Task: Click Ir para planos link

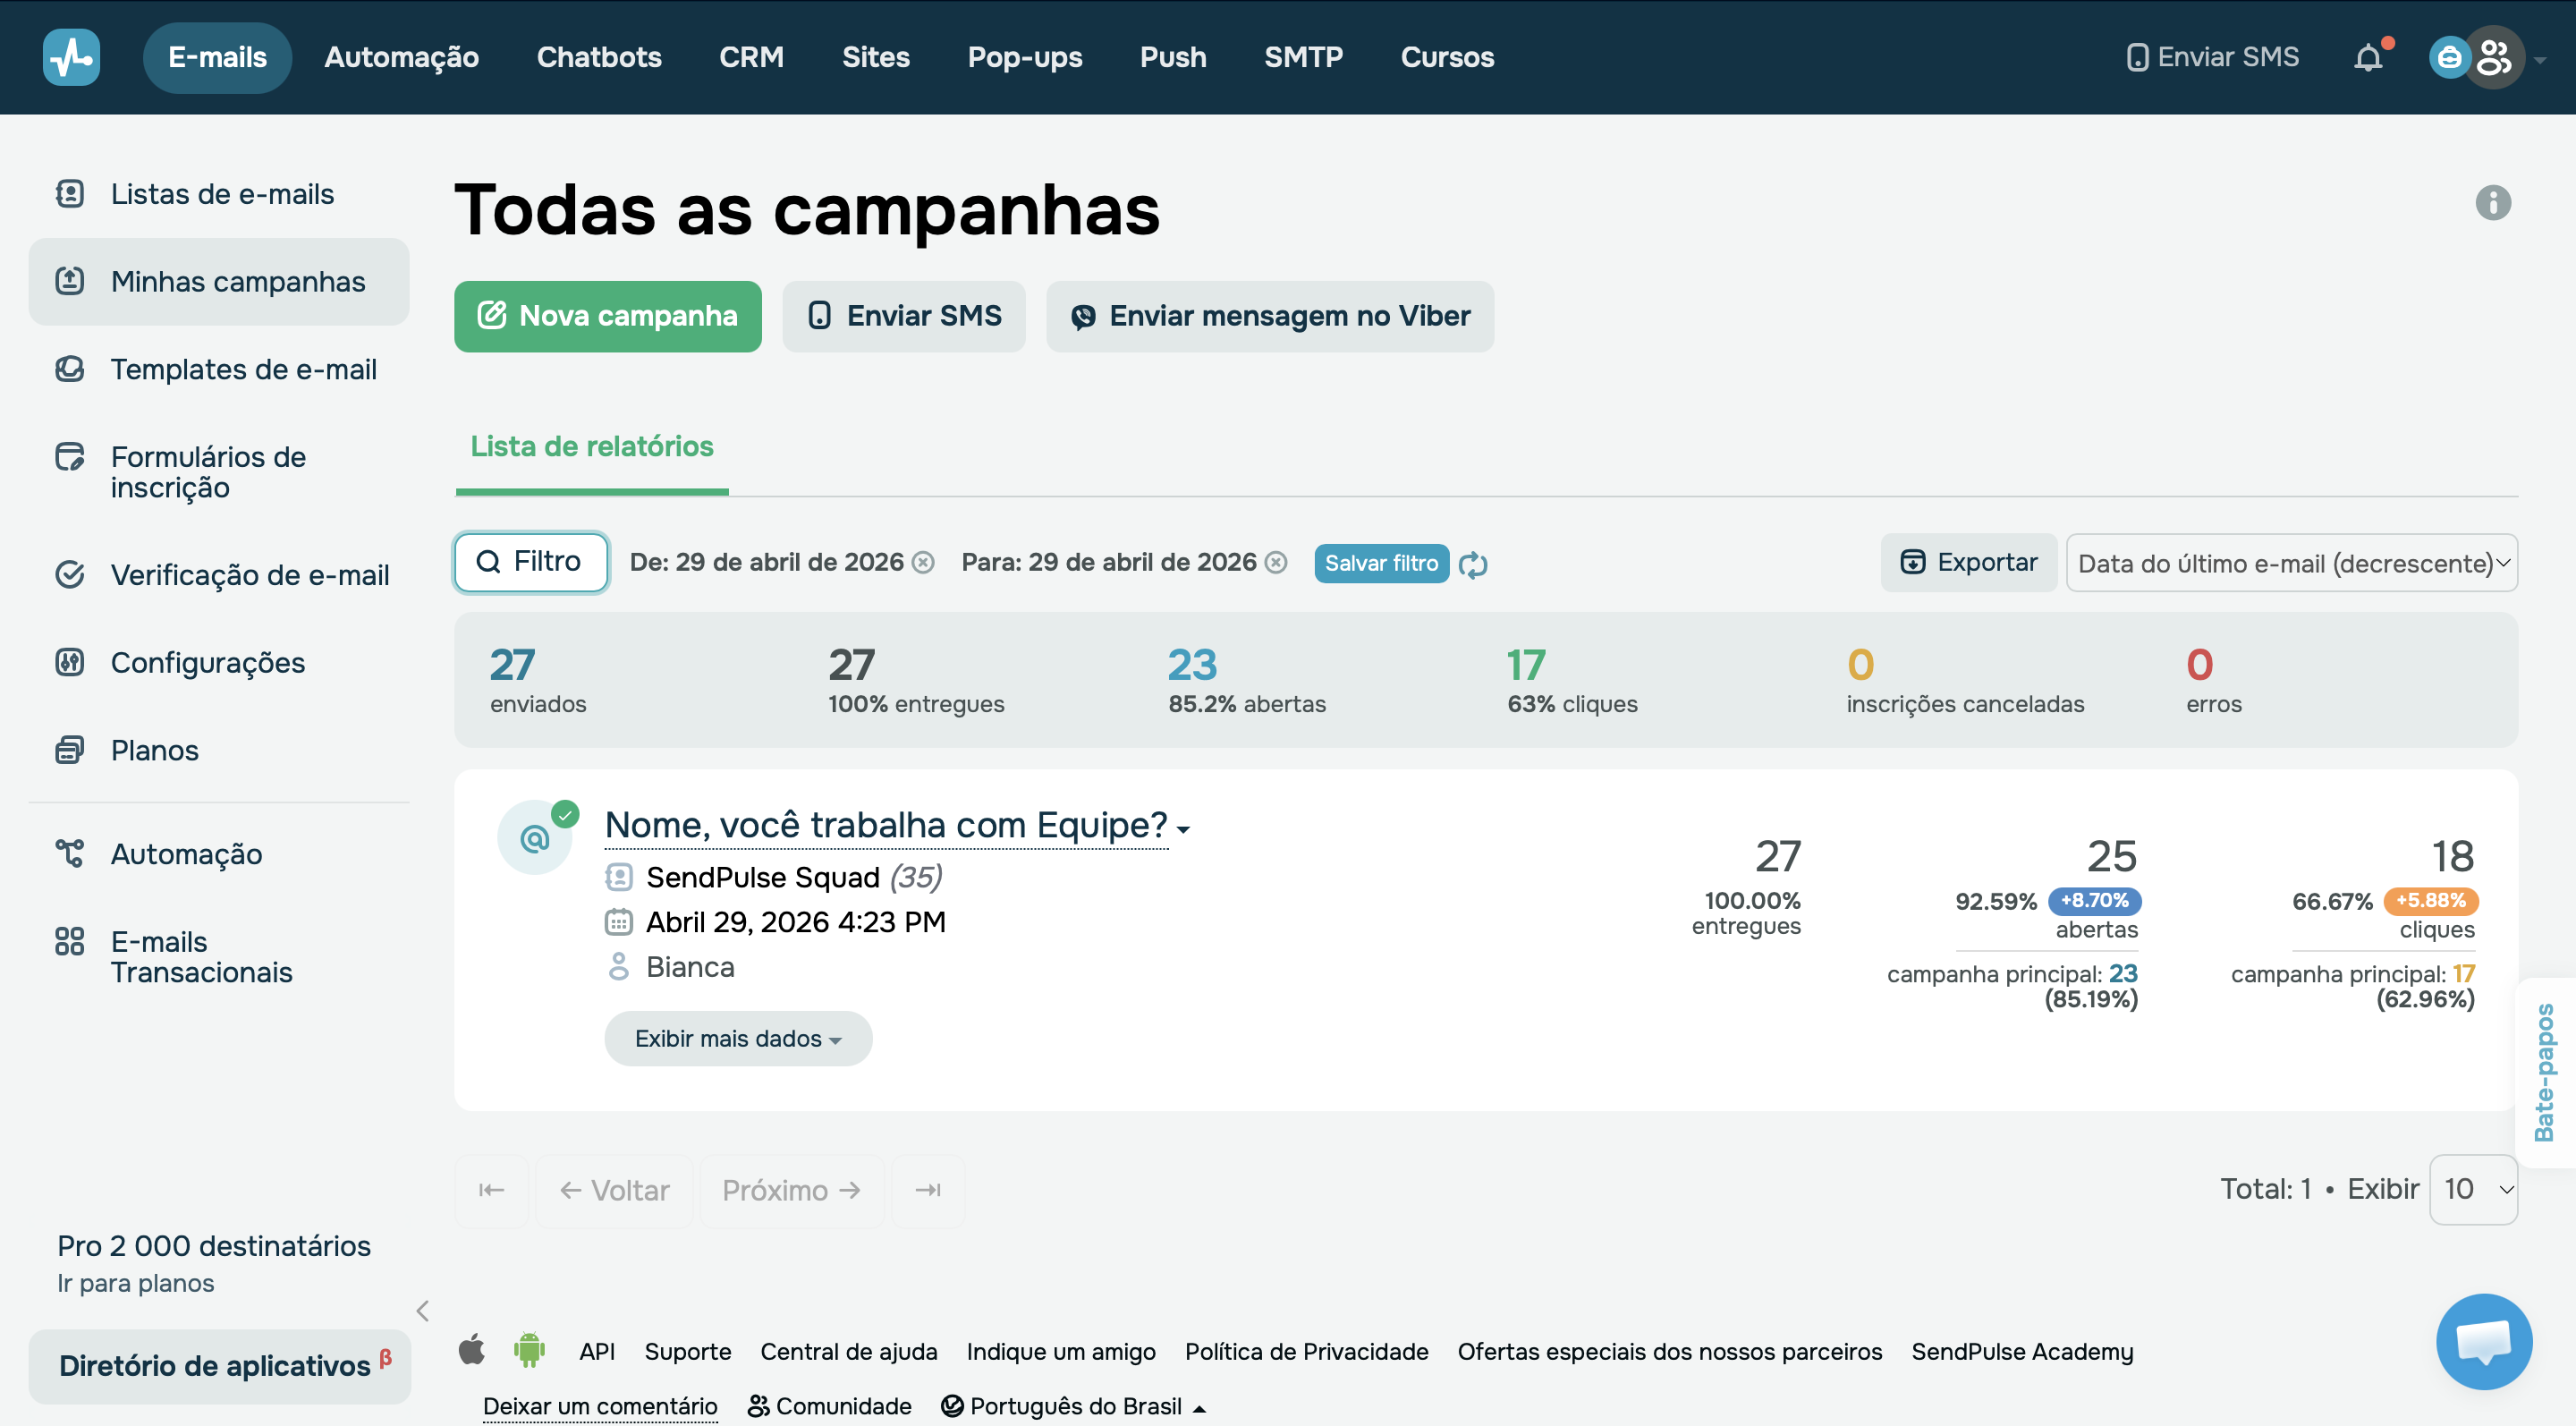Action: (x=135, y=1283)
